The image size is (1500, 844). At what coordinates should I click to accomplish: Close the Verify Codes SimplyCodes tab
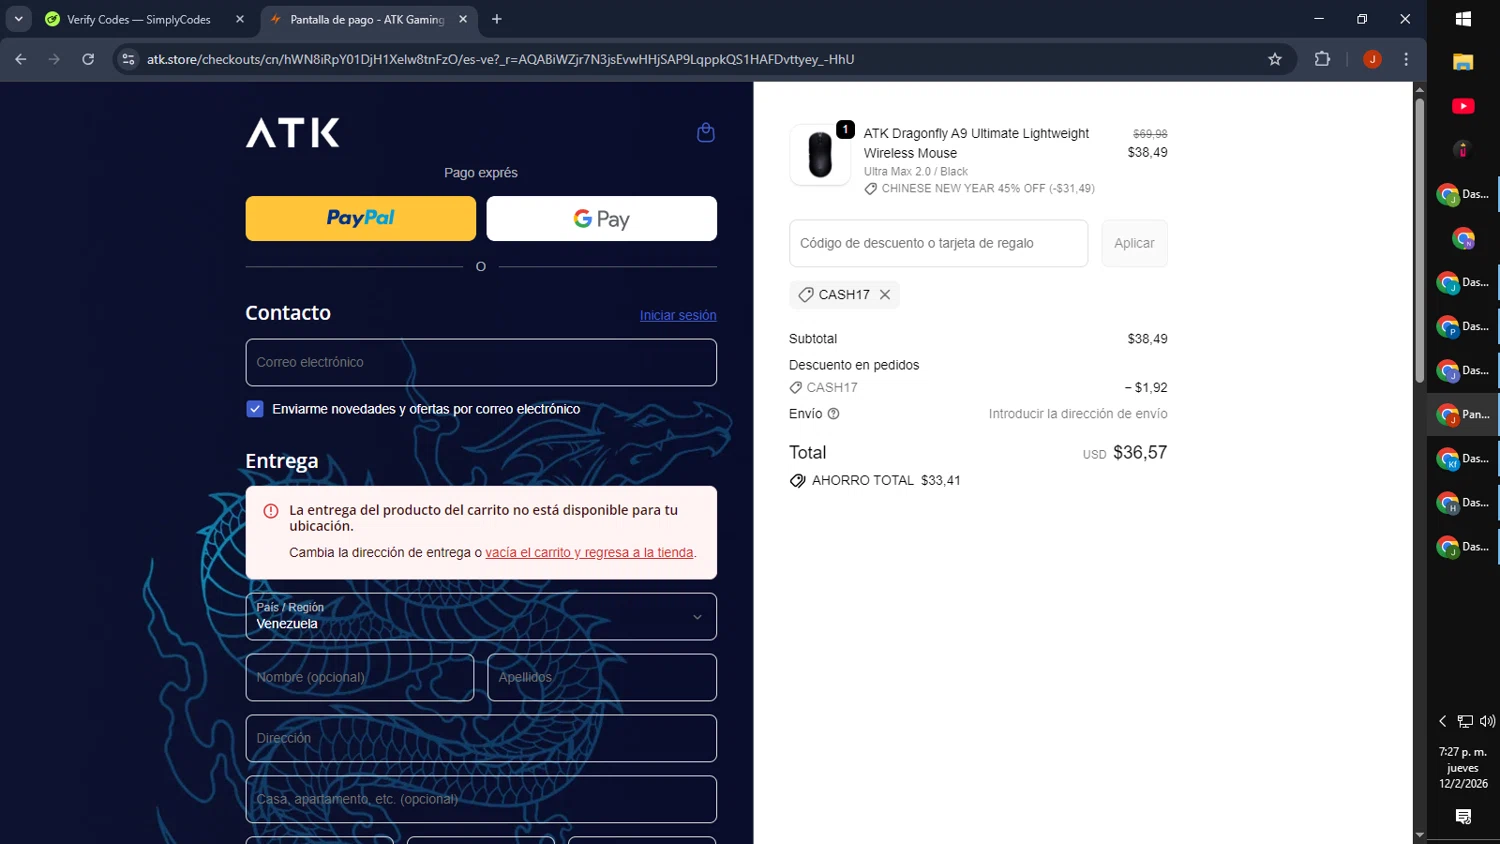240,19
